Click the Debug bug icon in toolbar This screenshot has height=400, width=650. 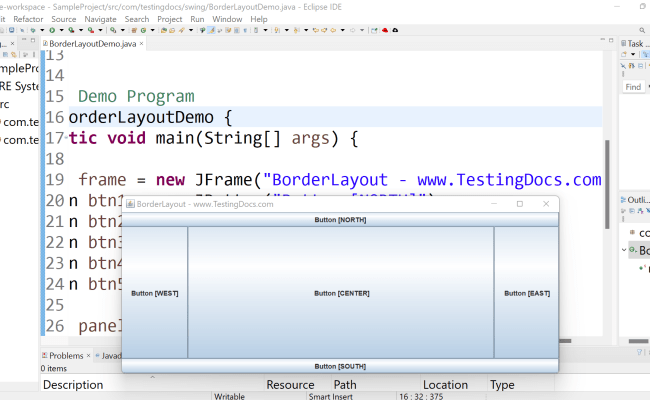33,30
